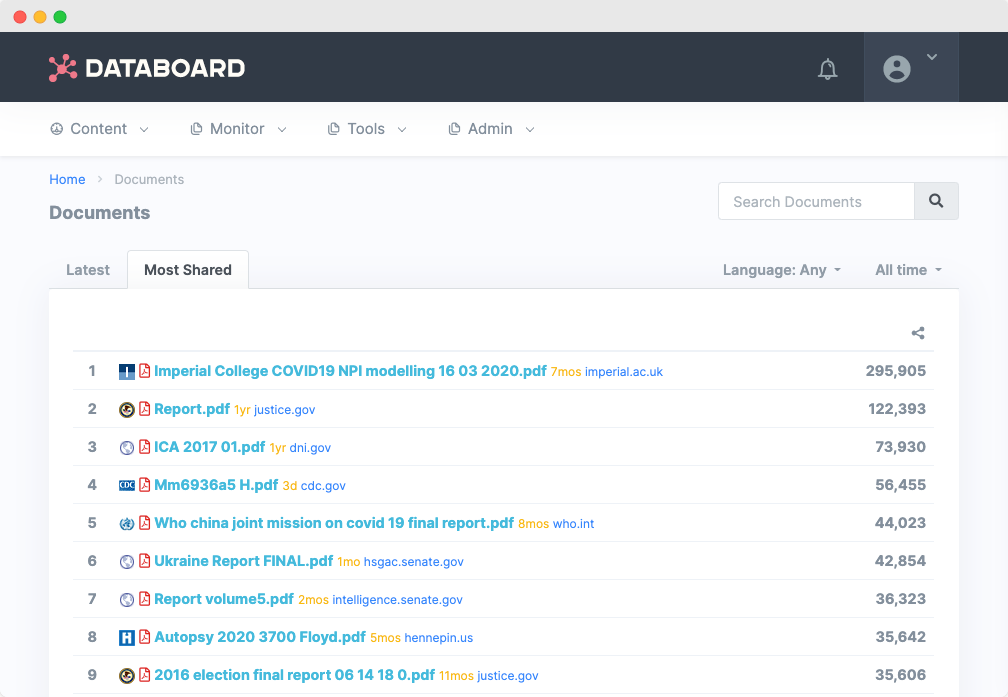Screen dimensions: 1008x697
Task: Click justice.gov link next to Report.pdf
Action: [x=284, y=410]
